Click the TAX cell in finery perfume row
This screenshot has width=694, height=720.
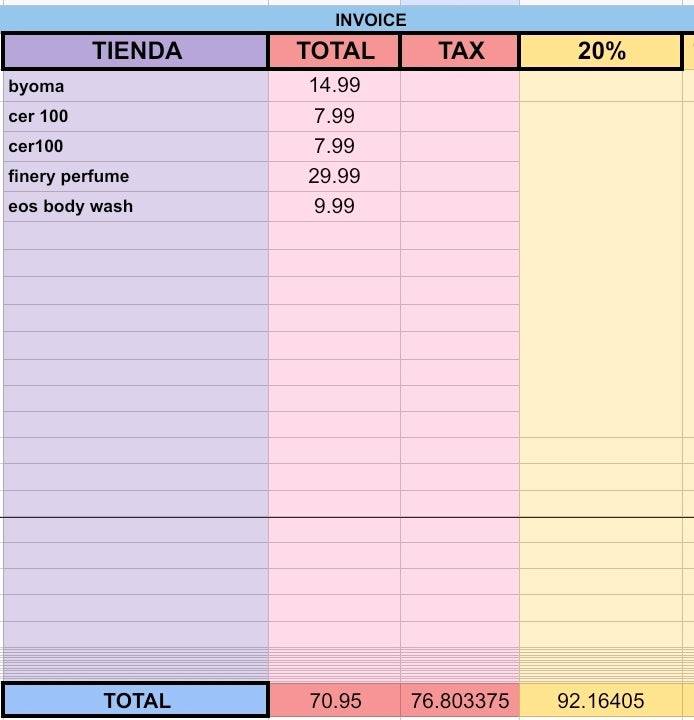pyautogui.click(x=460, y=176)
